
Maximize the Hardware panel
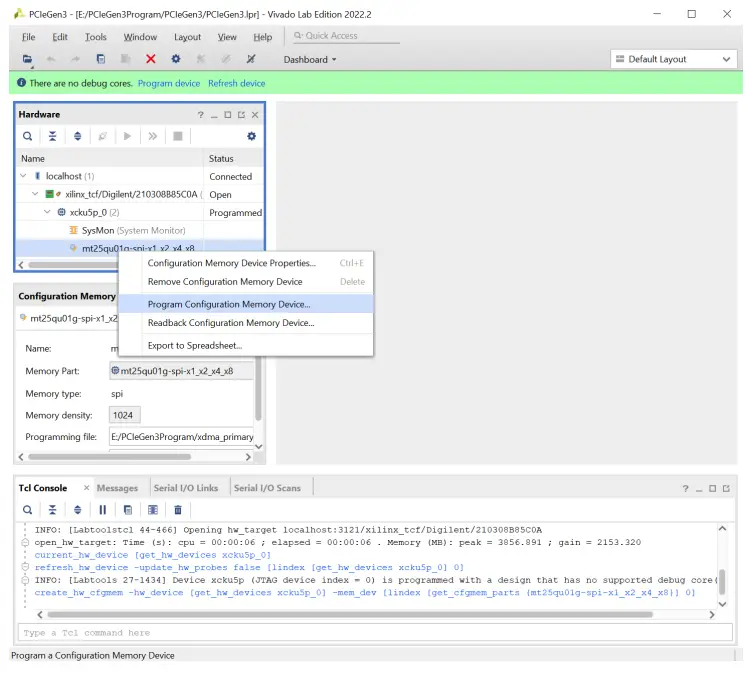tap(228, 115)
